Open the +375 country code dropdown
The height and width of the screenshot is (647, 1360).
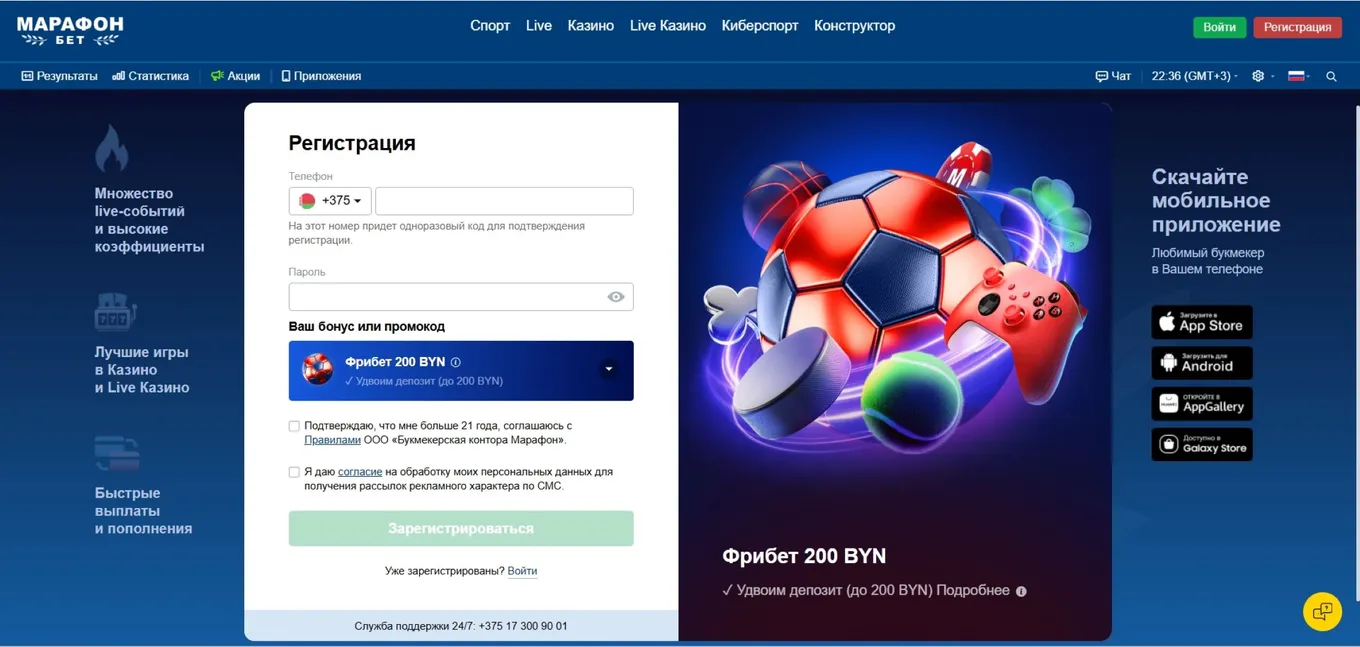[330, 201]
